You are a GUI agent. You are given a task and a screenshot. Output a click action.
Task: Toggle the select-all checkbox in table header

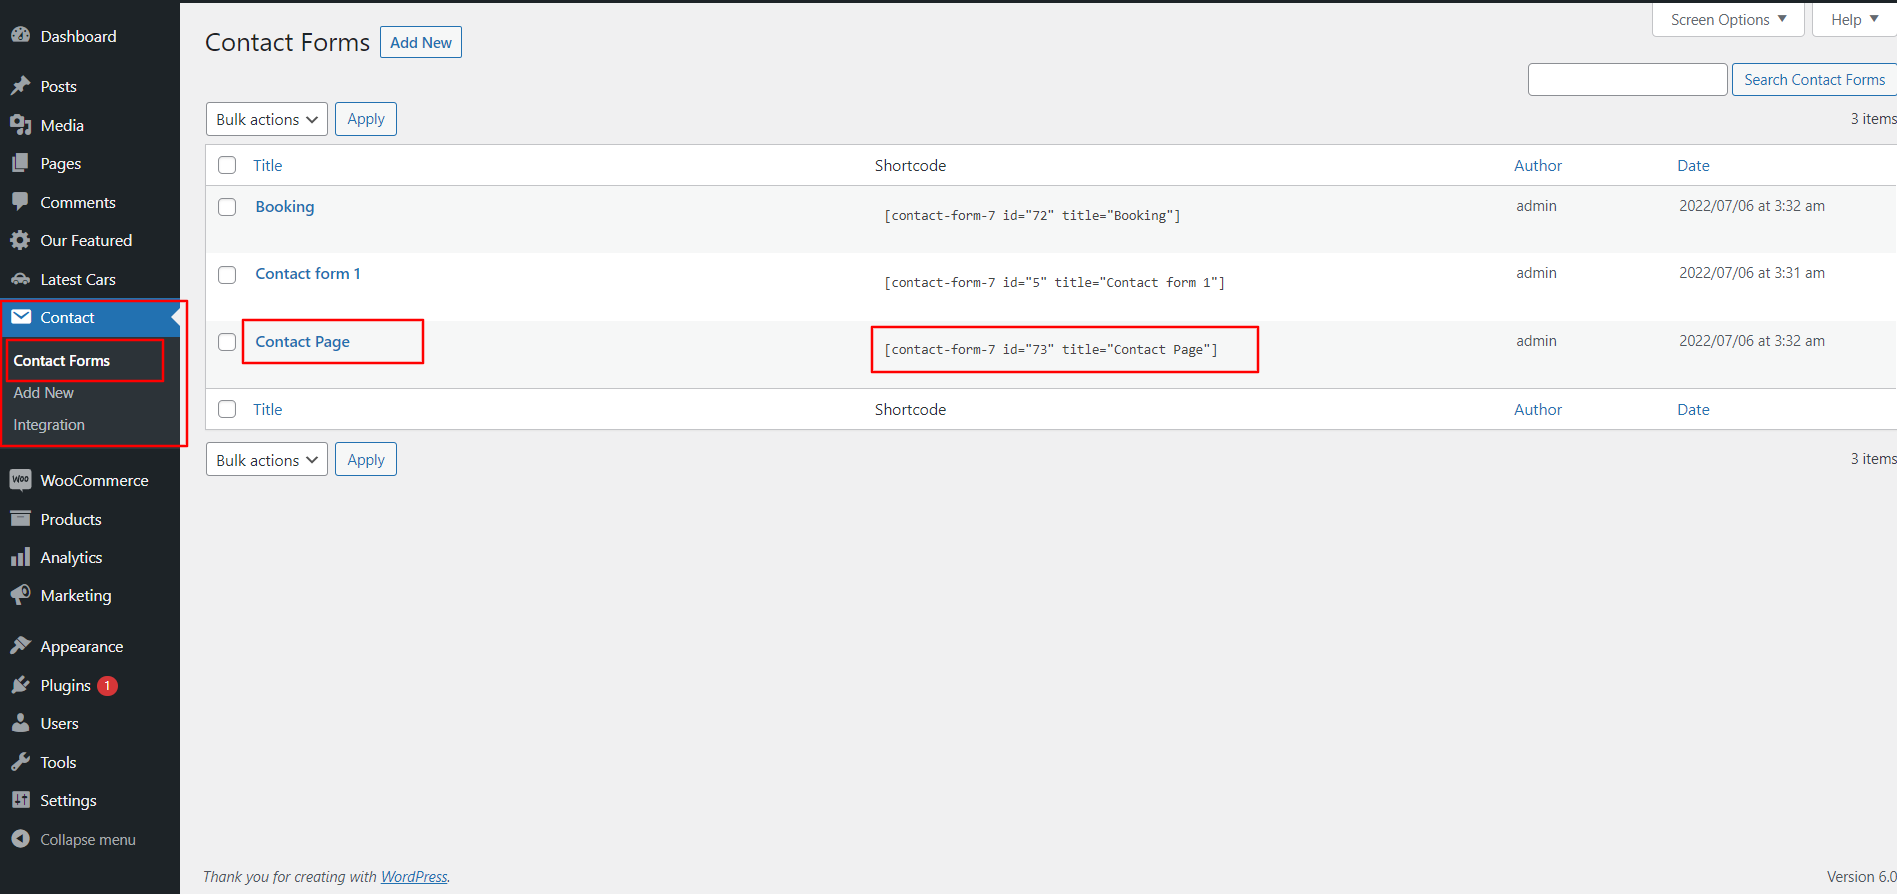tap(227, 165)
